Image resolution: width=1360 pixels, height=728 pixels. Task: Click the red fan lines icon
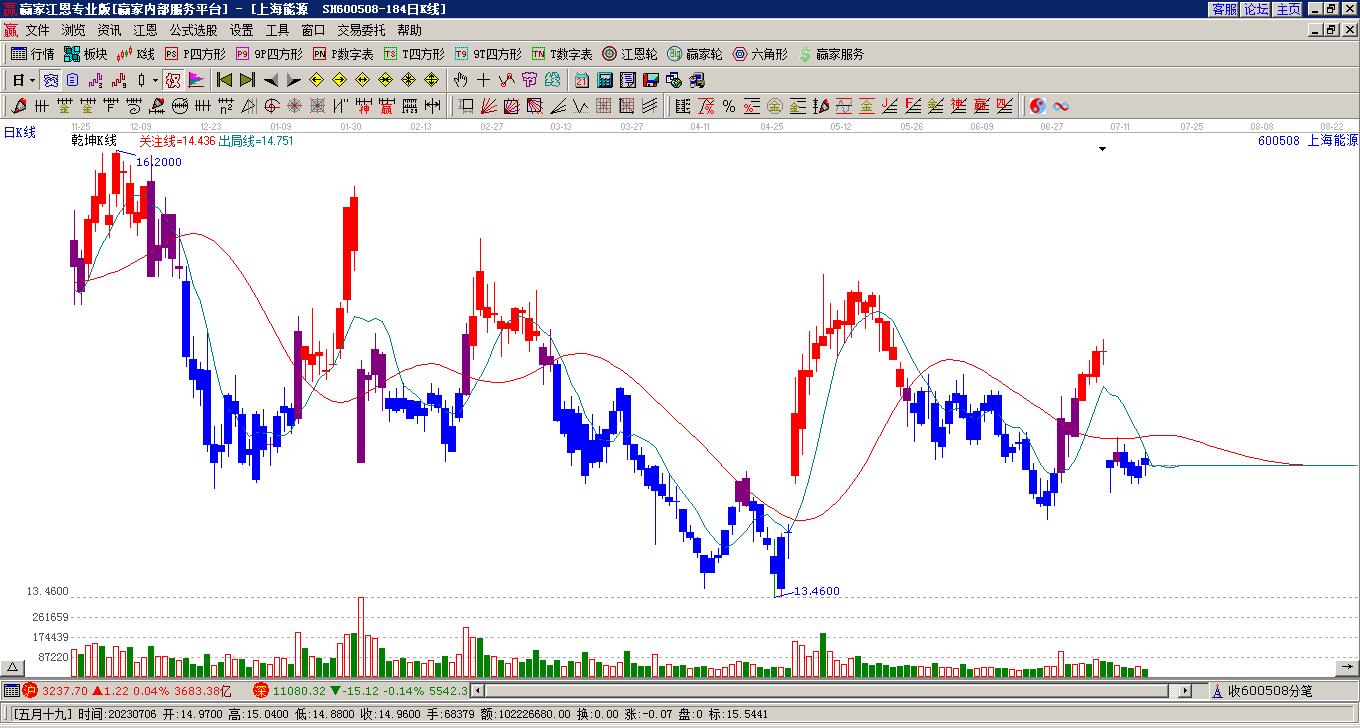(488, 106)
